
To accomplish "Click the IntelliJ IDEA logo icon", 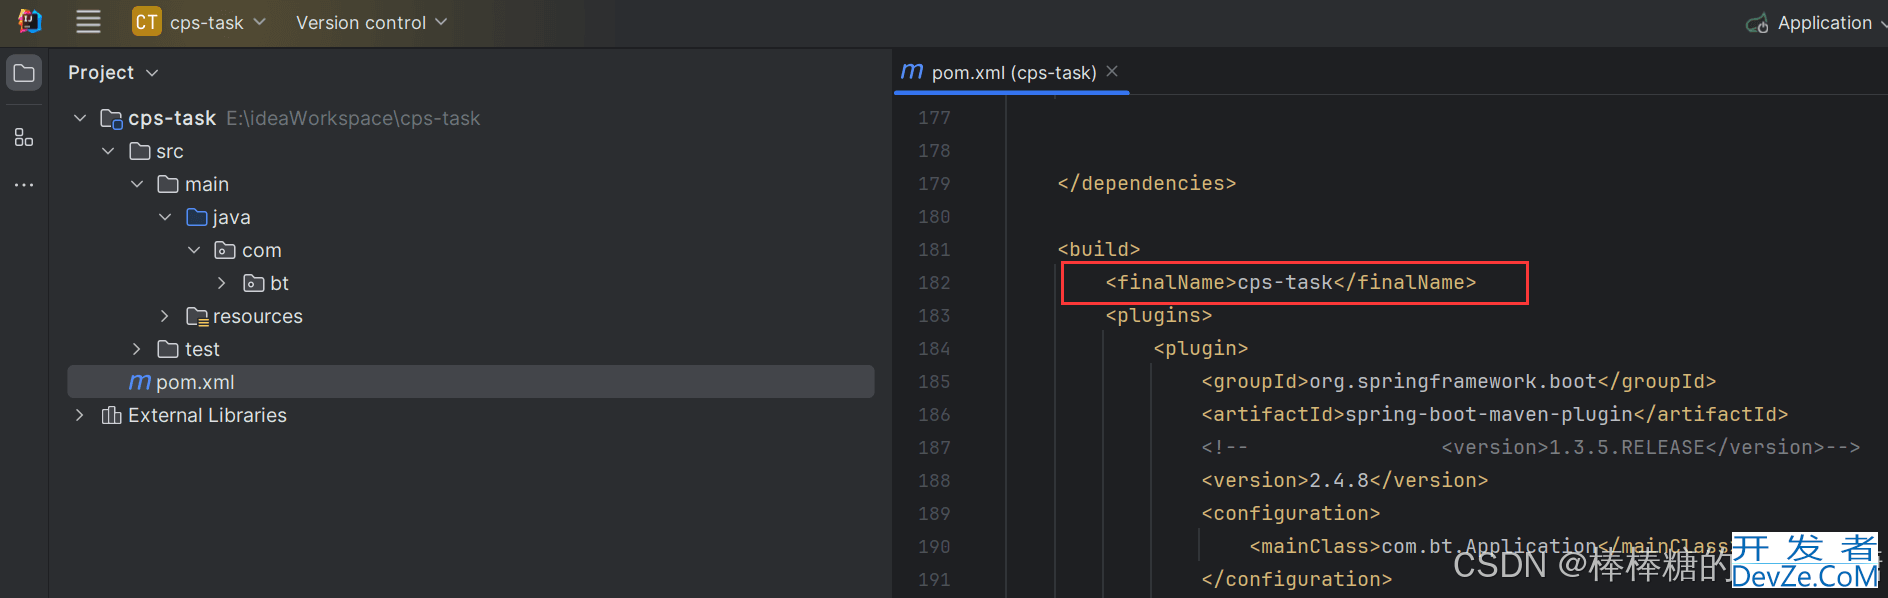I will coord(30,21).
